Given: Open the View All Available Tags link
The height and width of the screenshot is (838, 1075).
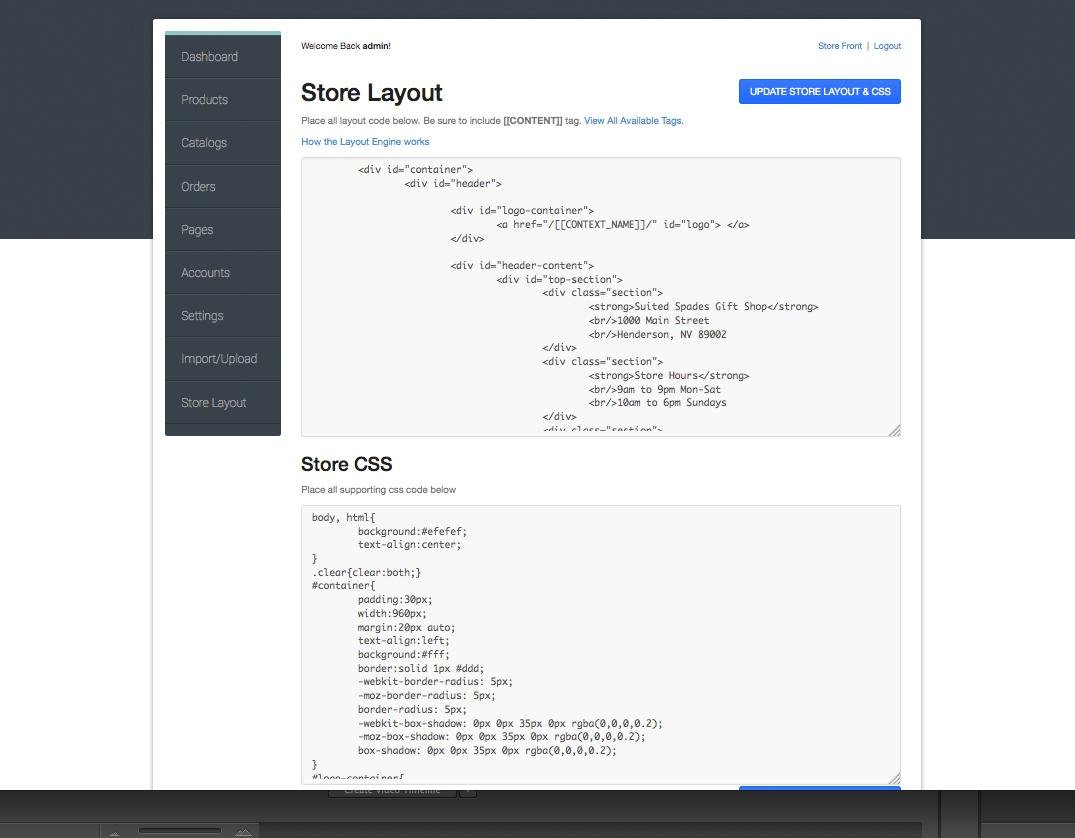Looking at the screenshot, I should coord(633,121).
